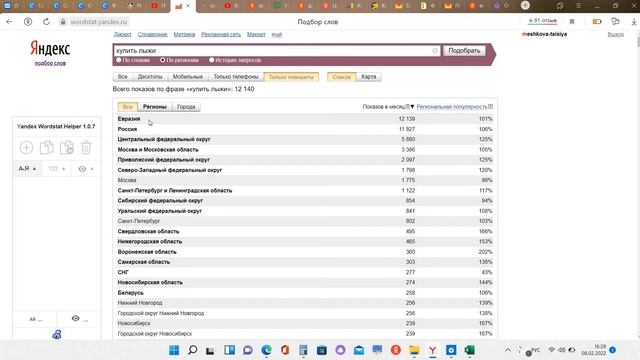This screenshot has width=640, height=360.
Task: Click the 'Подобрать' button
Action: click(464, 51)
